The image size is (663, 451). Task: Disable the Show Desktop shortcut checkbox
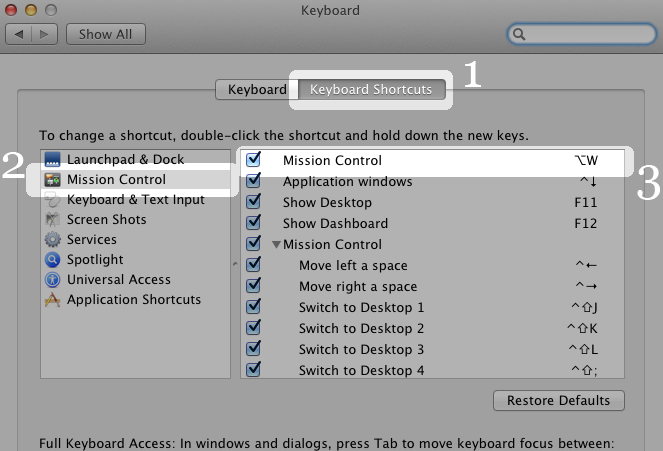[253, 201]
